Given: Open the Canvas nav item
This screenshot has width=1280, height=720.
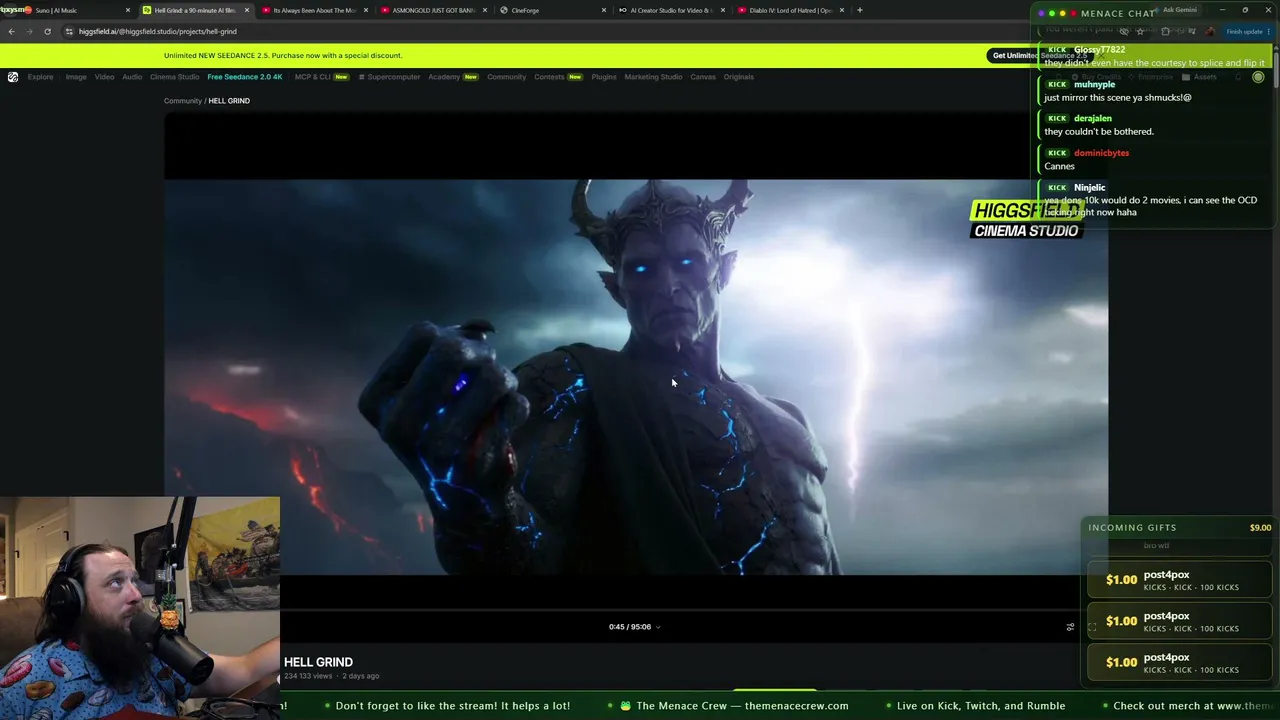Looking at the screenshot, I should 703,77.
